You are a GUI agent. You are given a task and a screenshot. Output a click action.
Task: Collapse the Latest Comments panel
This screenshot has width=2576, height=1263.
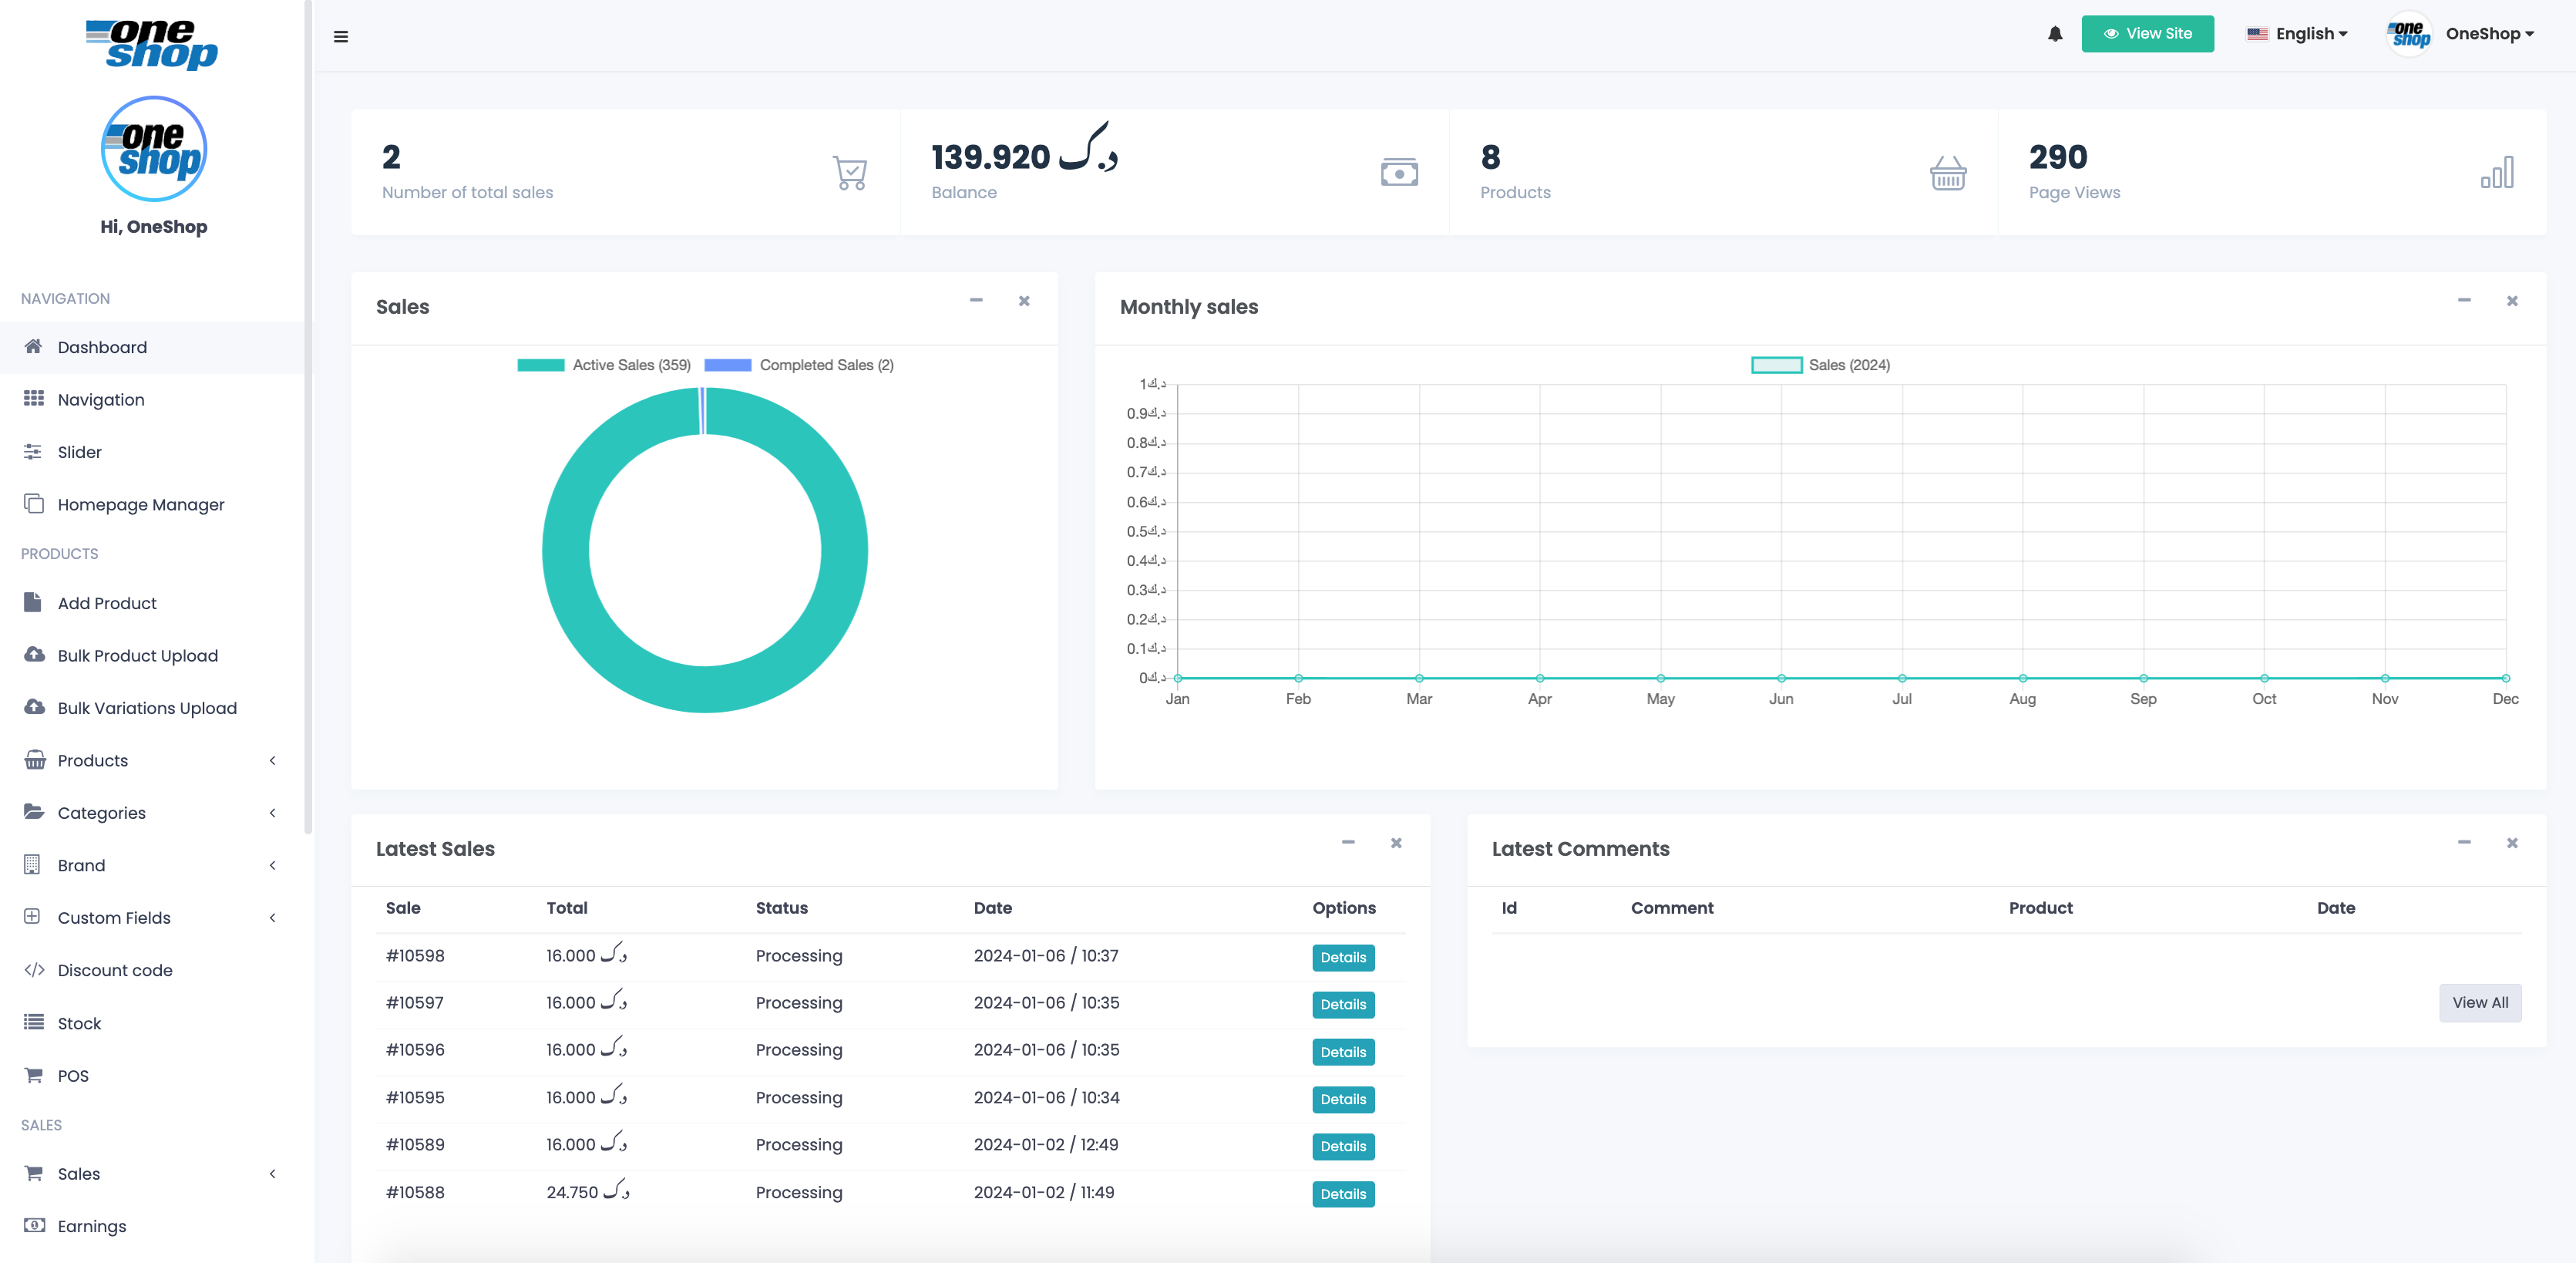click(2464, 843)
